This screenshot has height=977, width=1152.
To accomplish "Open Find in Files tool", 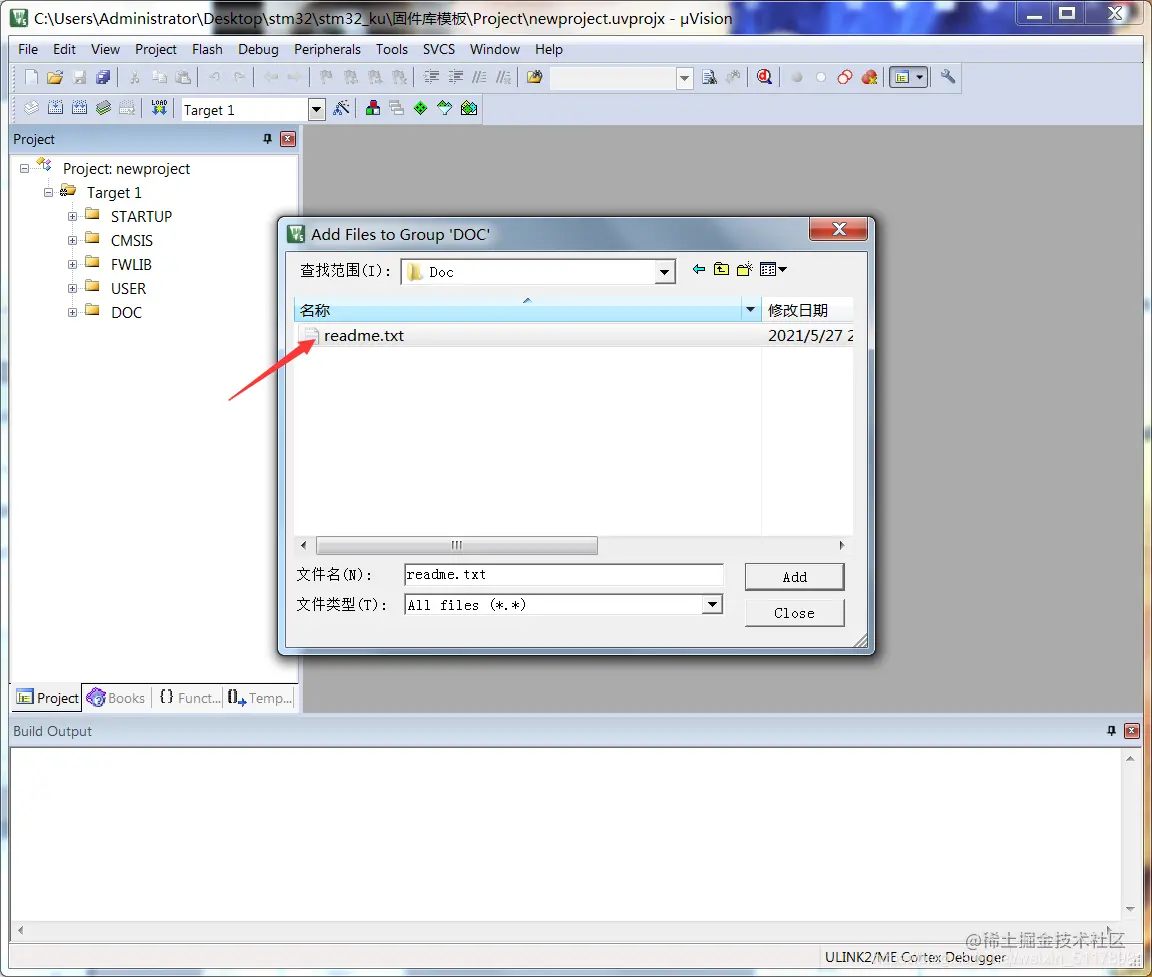I will coord(534,77).
